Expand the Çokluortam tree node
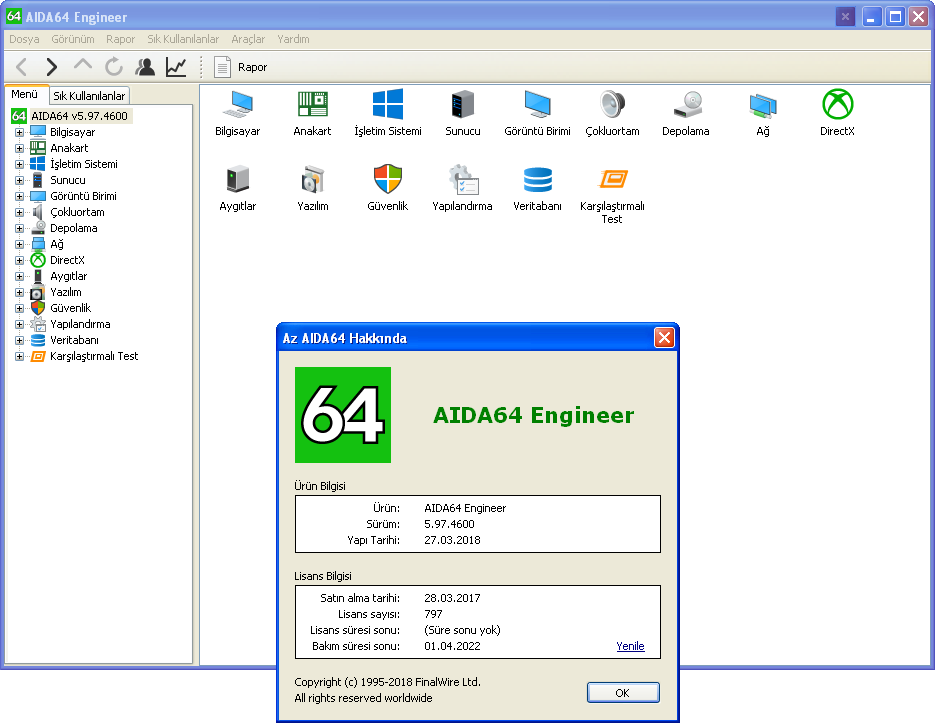Image resolution: width=935 pixels, height=723 pixels. pyautogui.click(x=19, y=213)
